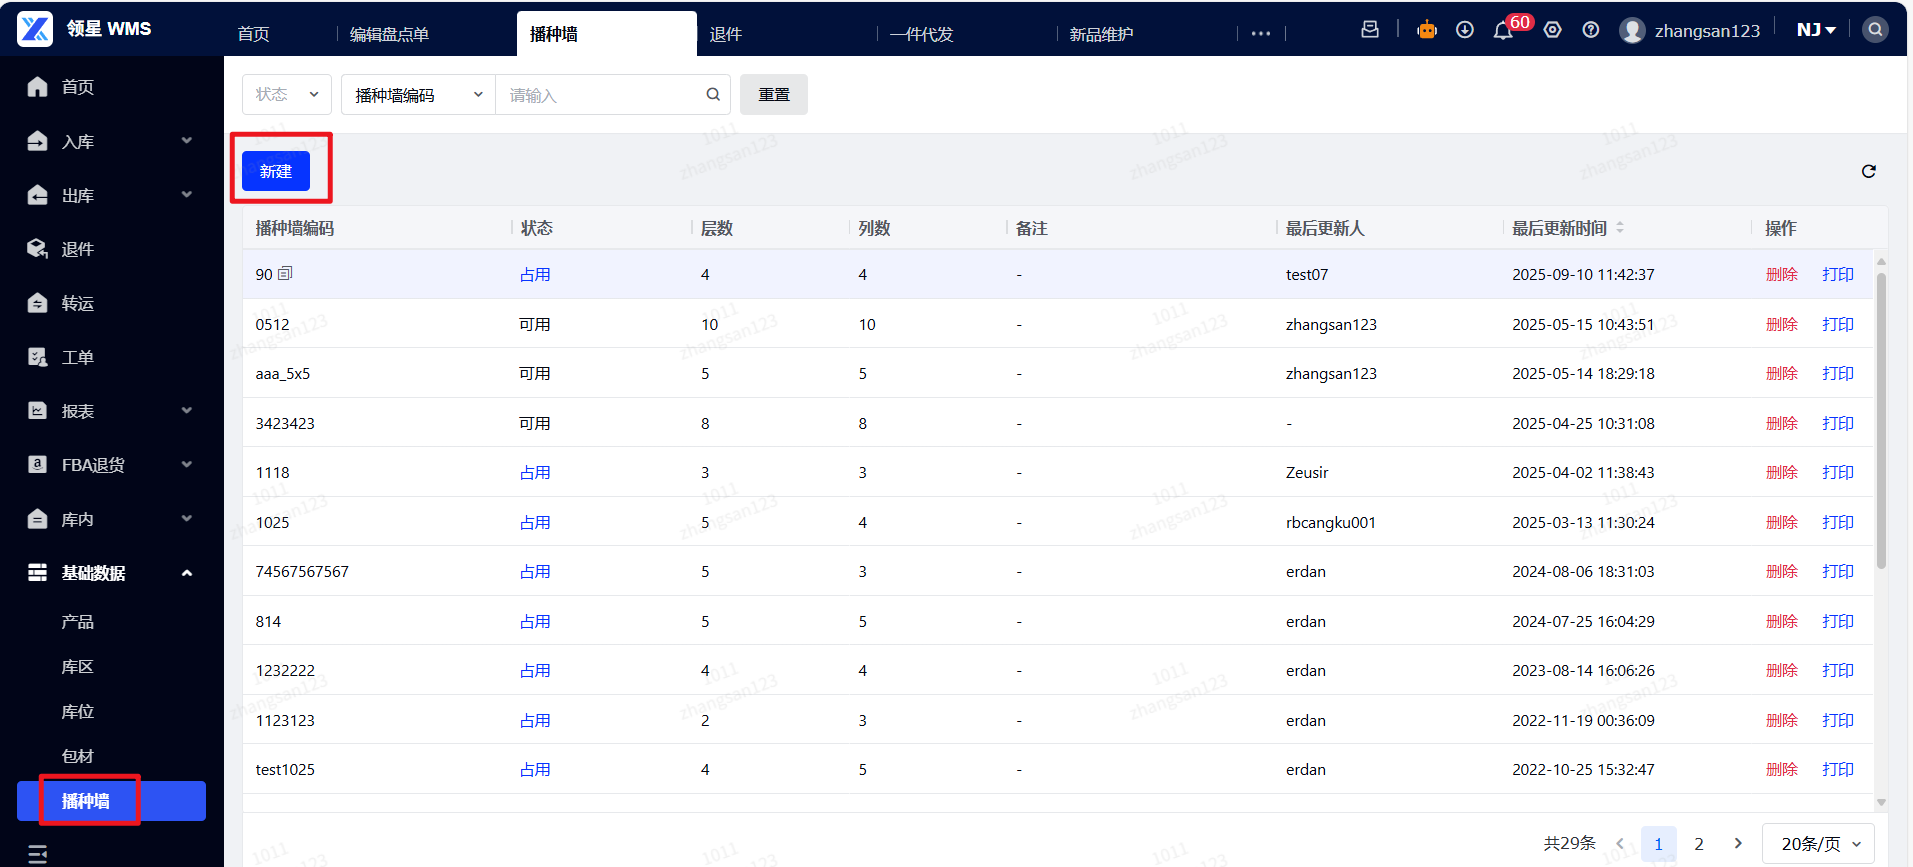Copy code 90 using the copy icon
Screen dimensions: 1913x867
click(285, 273)
